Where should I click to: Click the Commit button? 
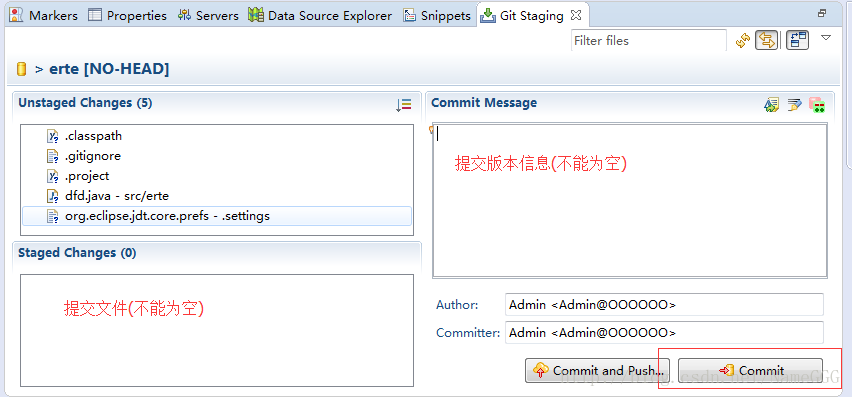750,370
